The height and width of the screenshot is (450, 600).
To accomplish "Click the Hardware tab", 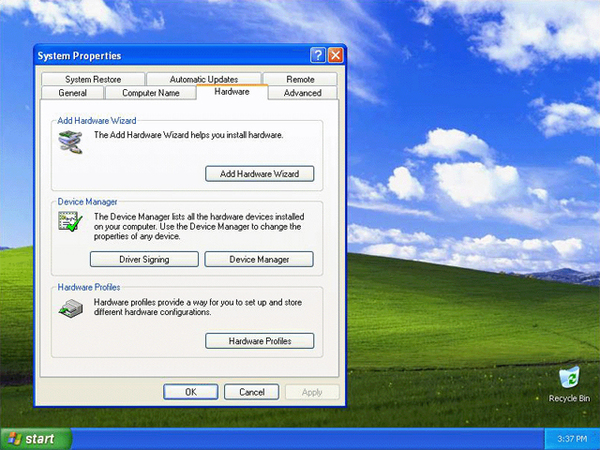I will tap(231, 92).
